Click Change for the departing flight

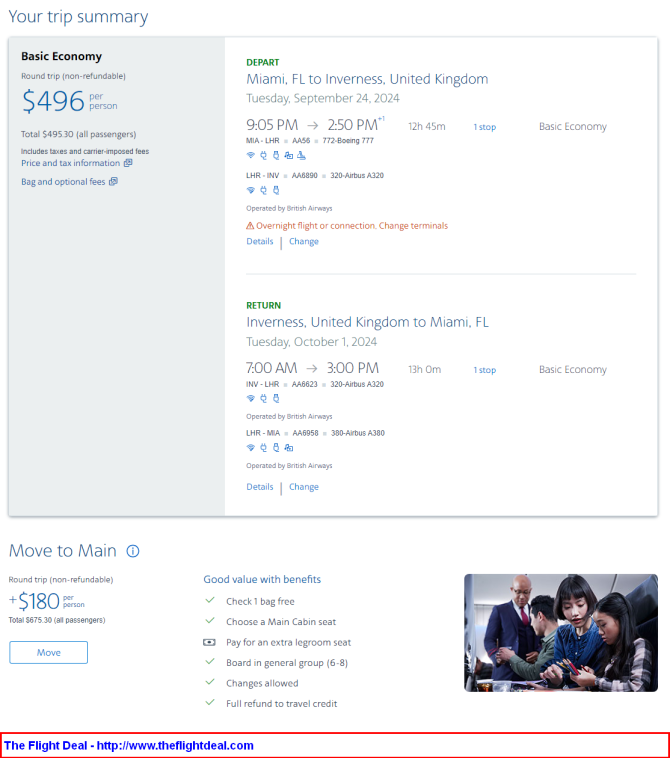(x=304, y=241)
